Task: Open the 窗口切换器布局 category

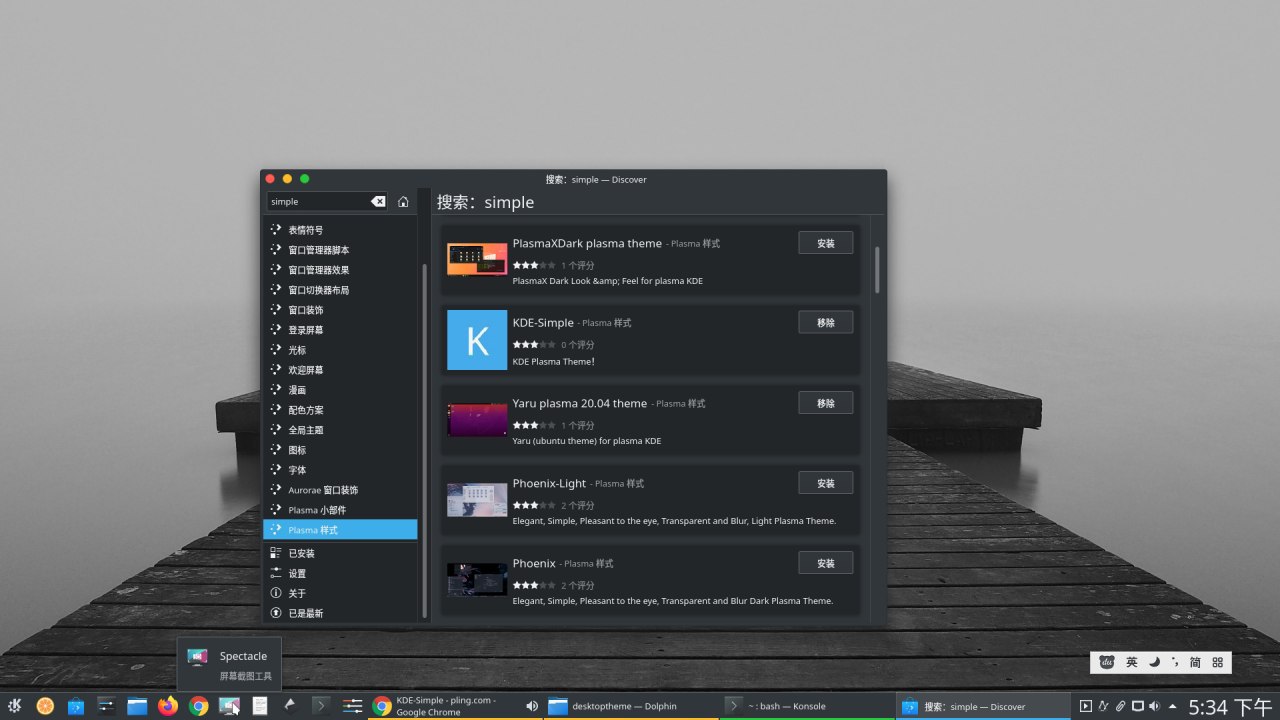Action: [x=340, y=290]
